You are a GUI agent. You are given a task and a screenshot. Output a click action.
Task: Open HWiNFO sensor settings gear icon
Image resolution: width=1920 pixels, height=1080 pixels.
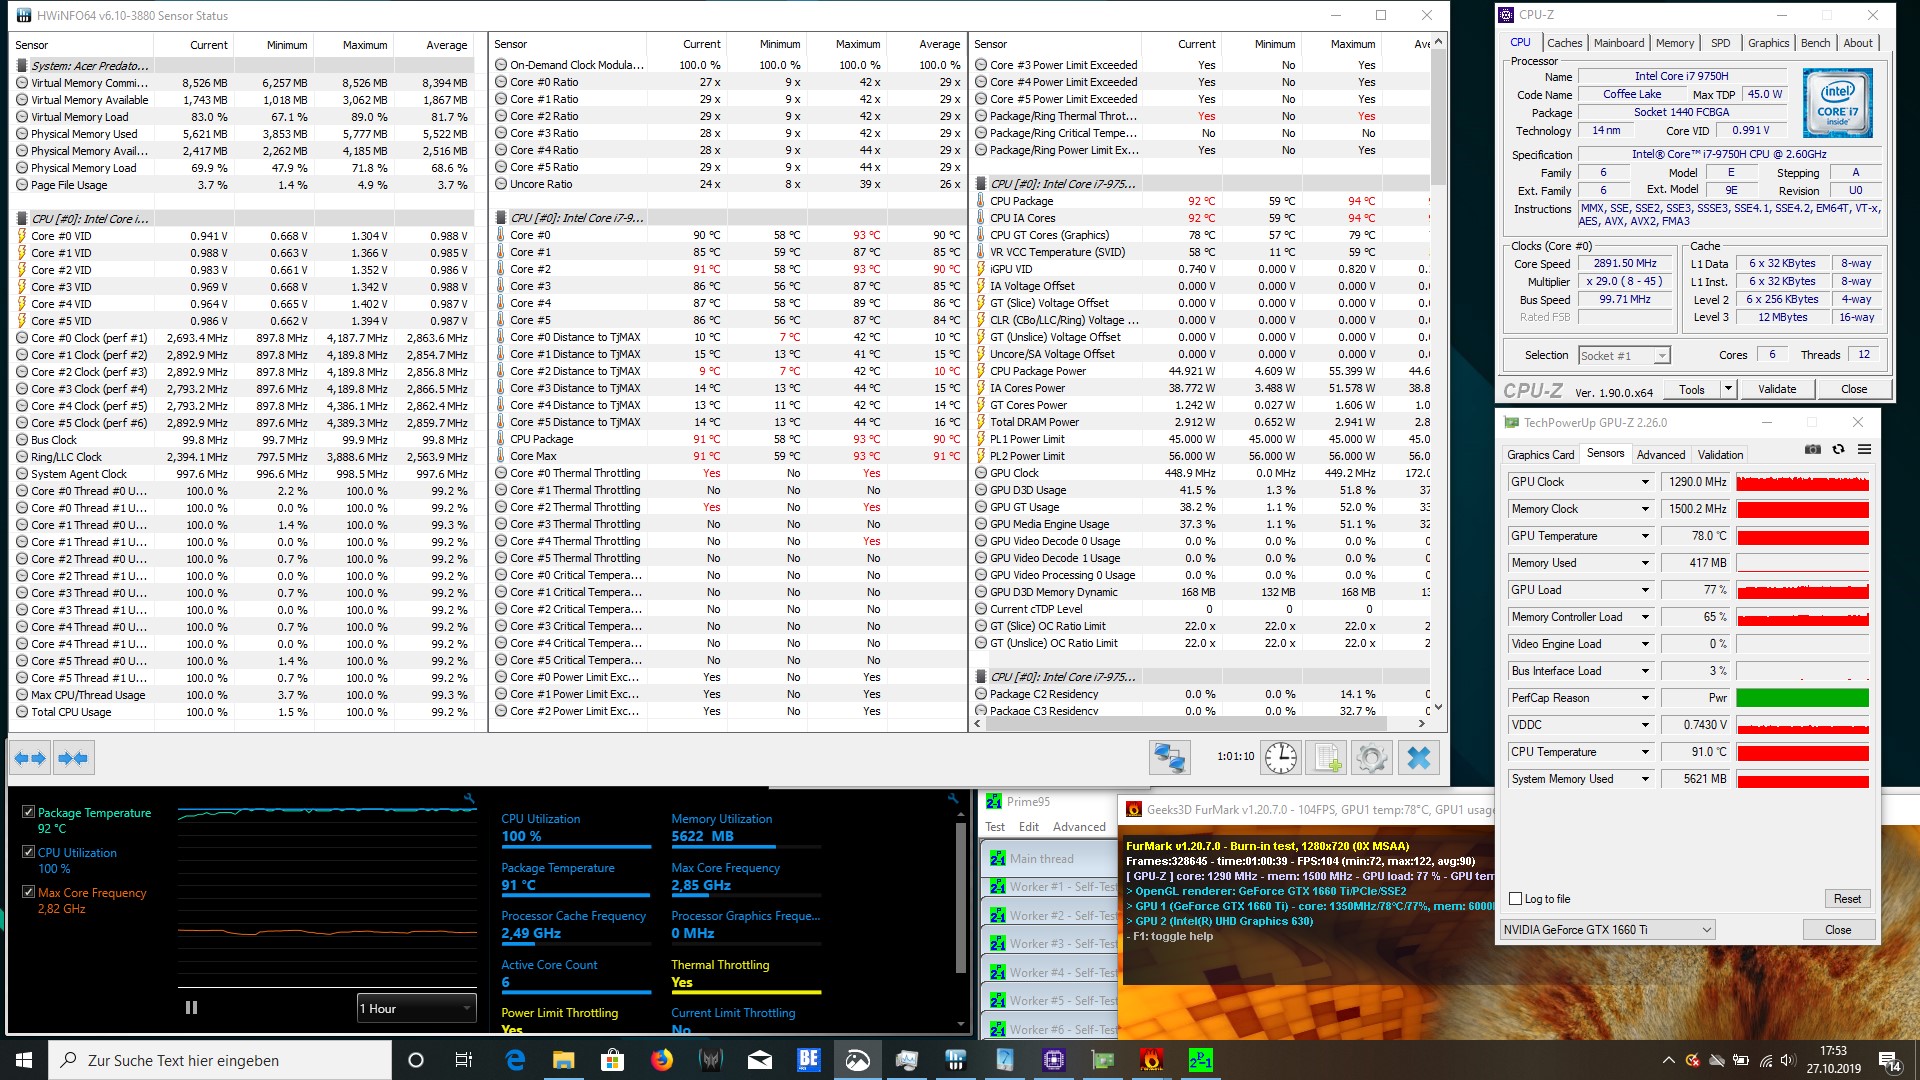pos(1372,758)
